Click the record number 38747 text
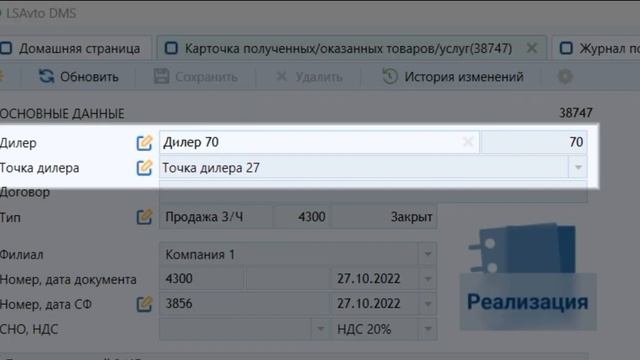Image resolution: width=640 pixels, height=360 pixels. coord(576,113)
